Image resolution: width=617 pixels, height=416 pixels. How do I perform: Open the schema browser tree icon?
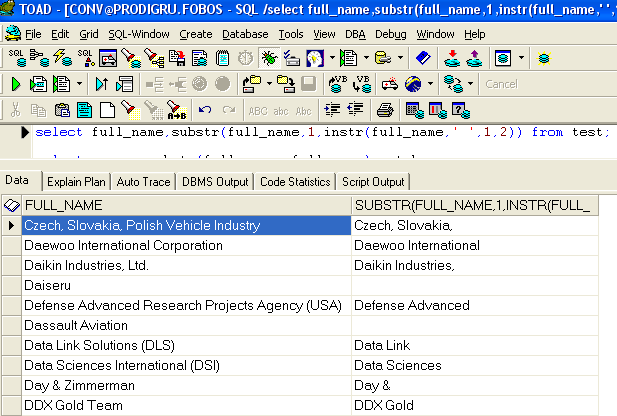pos(39,58)
